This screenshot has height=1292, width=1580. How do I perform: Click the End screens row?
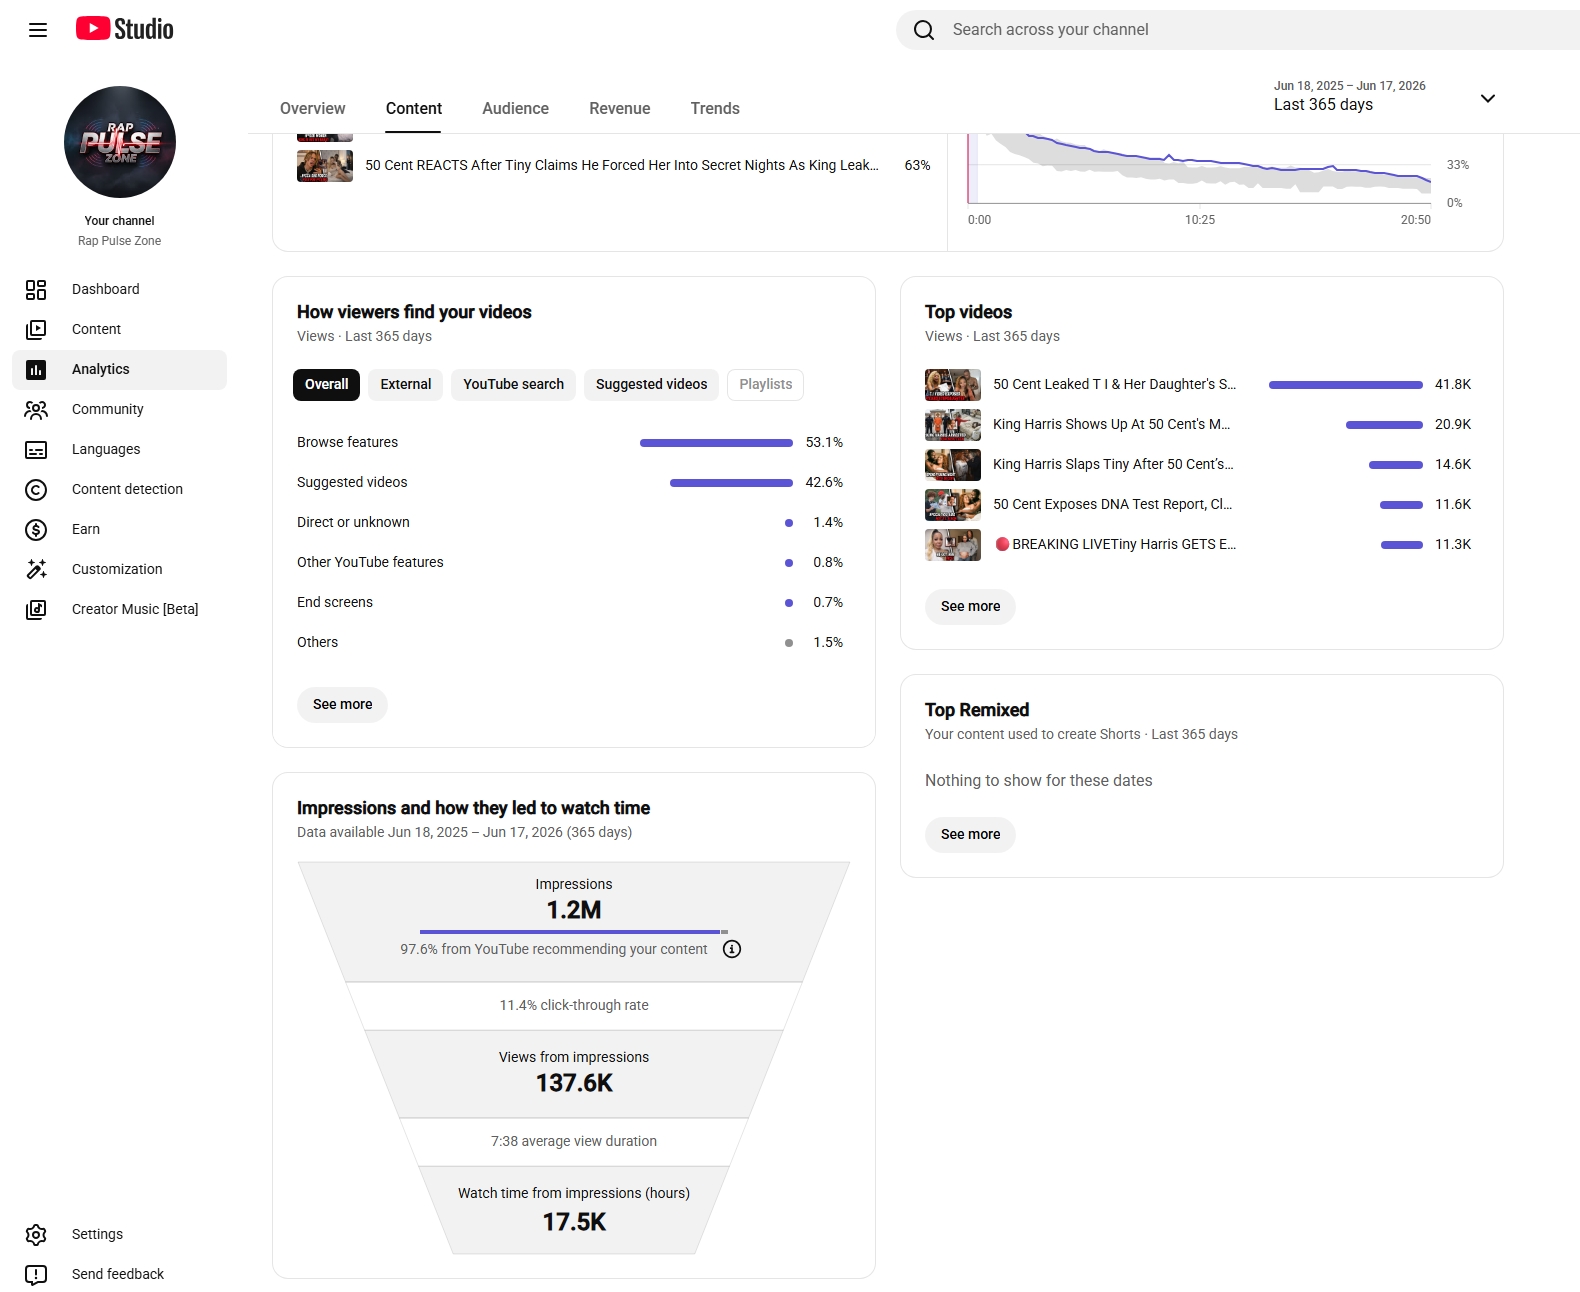(570, 602)
